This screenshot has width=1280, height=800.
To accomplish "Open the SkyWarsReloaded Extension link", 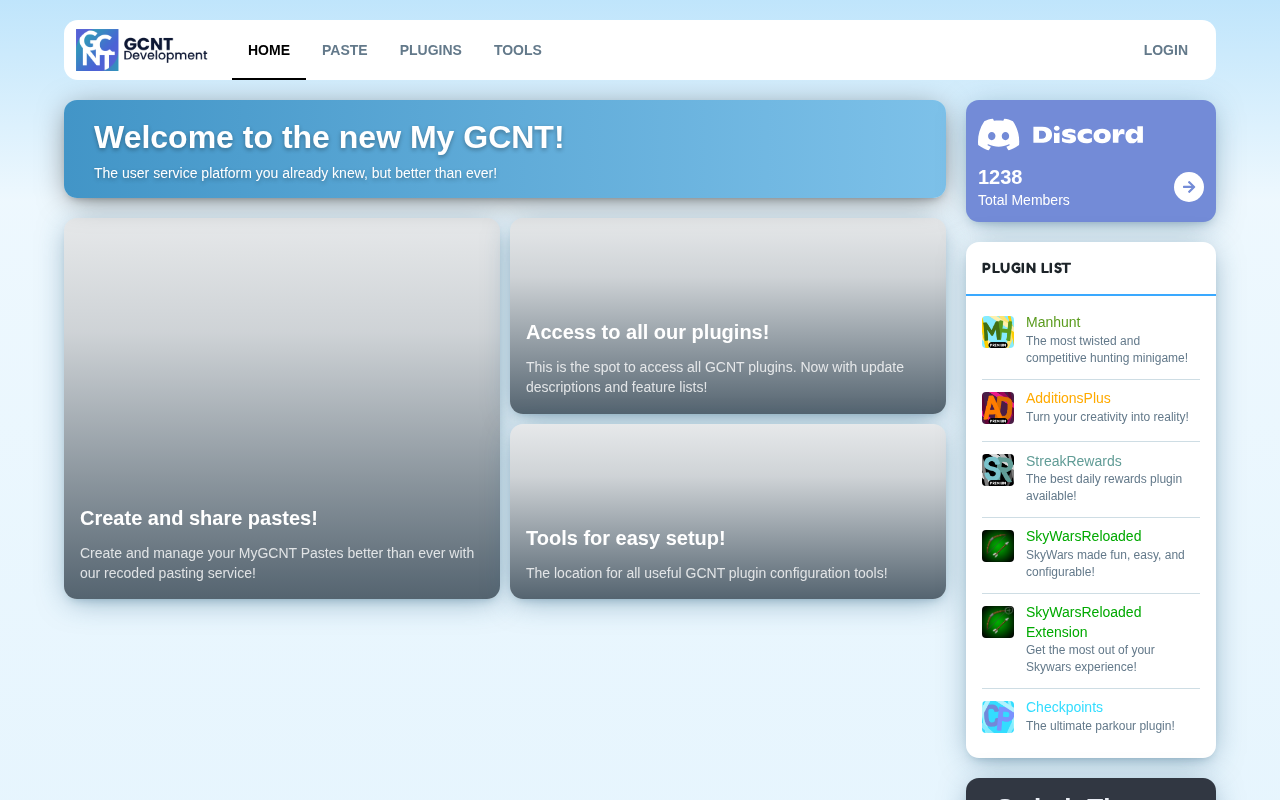I will pyautogui.click(x=1083, y=622).
